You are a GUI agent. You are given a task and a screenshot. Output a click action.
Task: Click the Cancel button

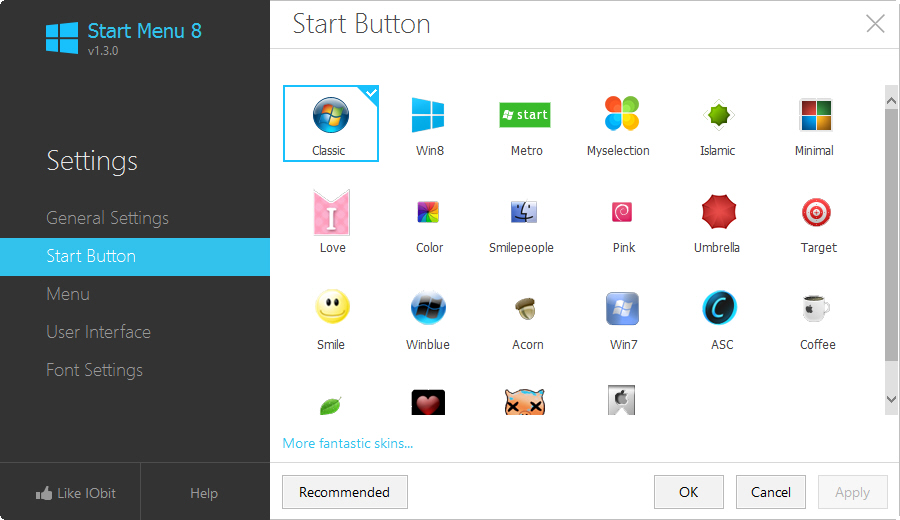coord(770,492)
